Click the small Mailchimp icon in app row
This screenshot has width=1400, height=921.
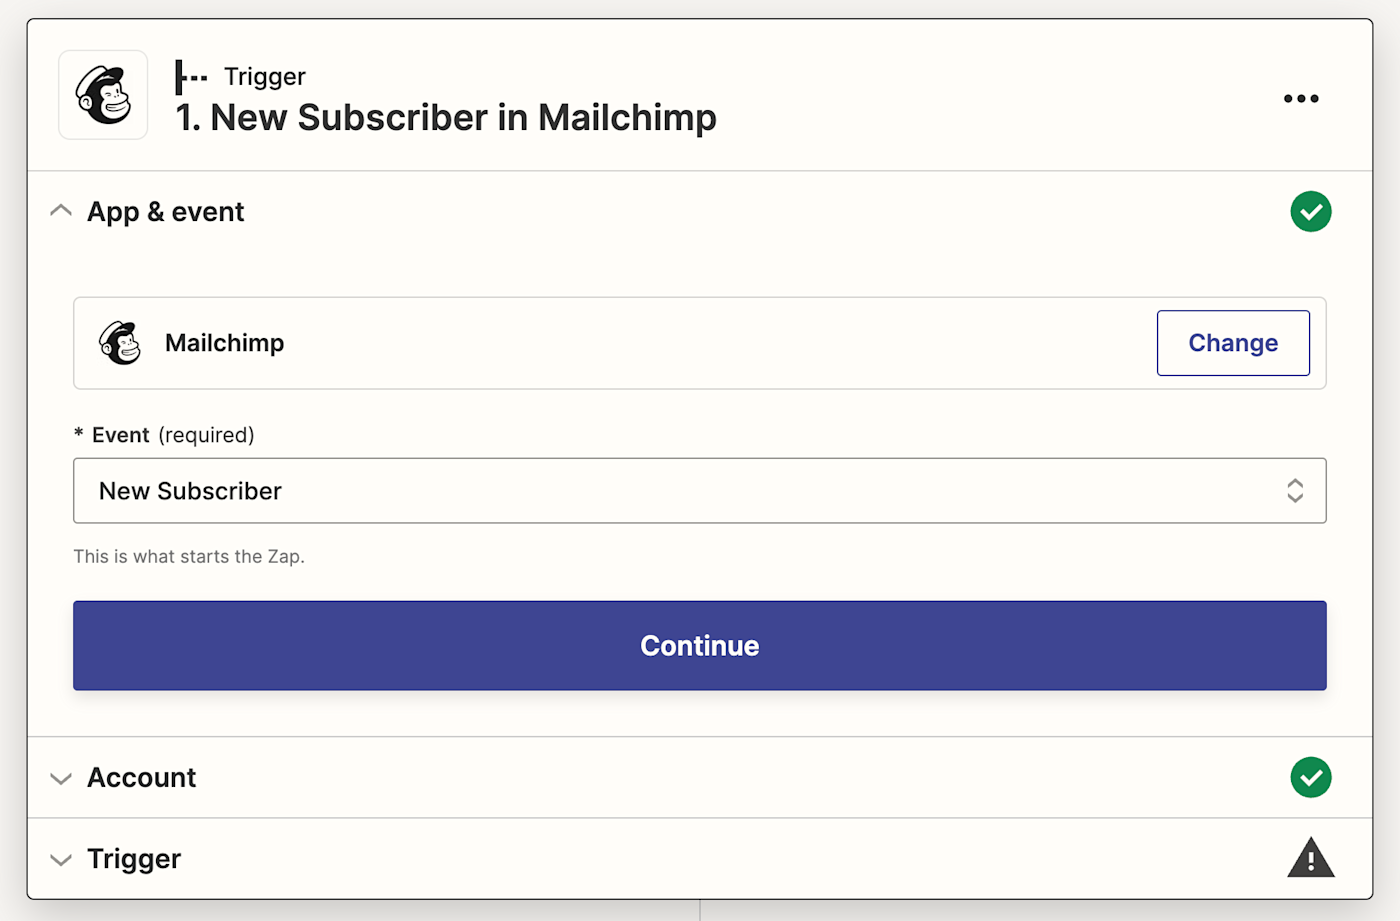coord(120,343)
